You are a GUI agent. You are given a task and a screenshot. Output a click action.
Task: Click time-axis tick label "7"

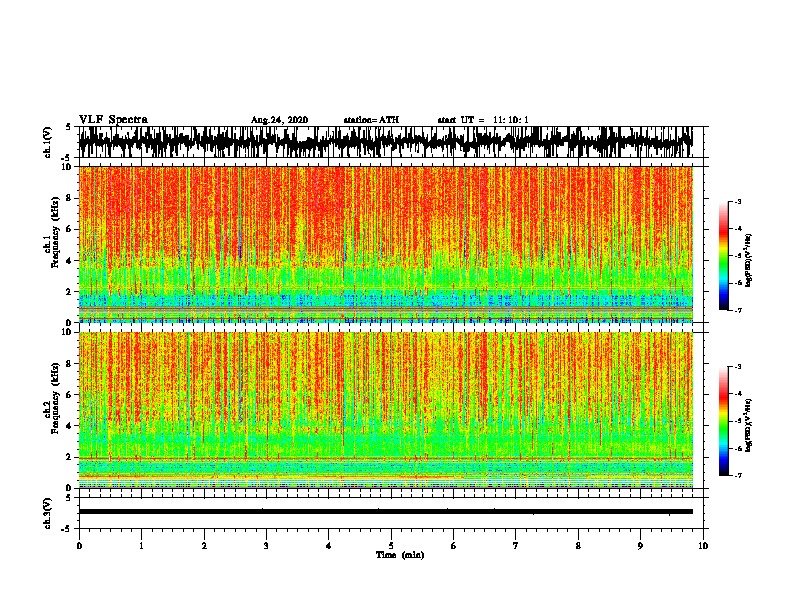point(516,546)
